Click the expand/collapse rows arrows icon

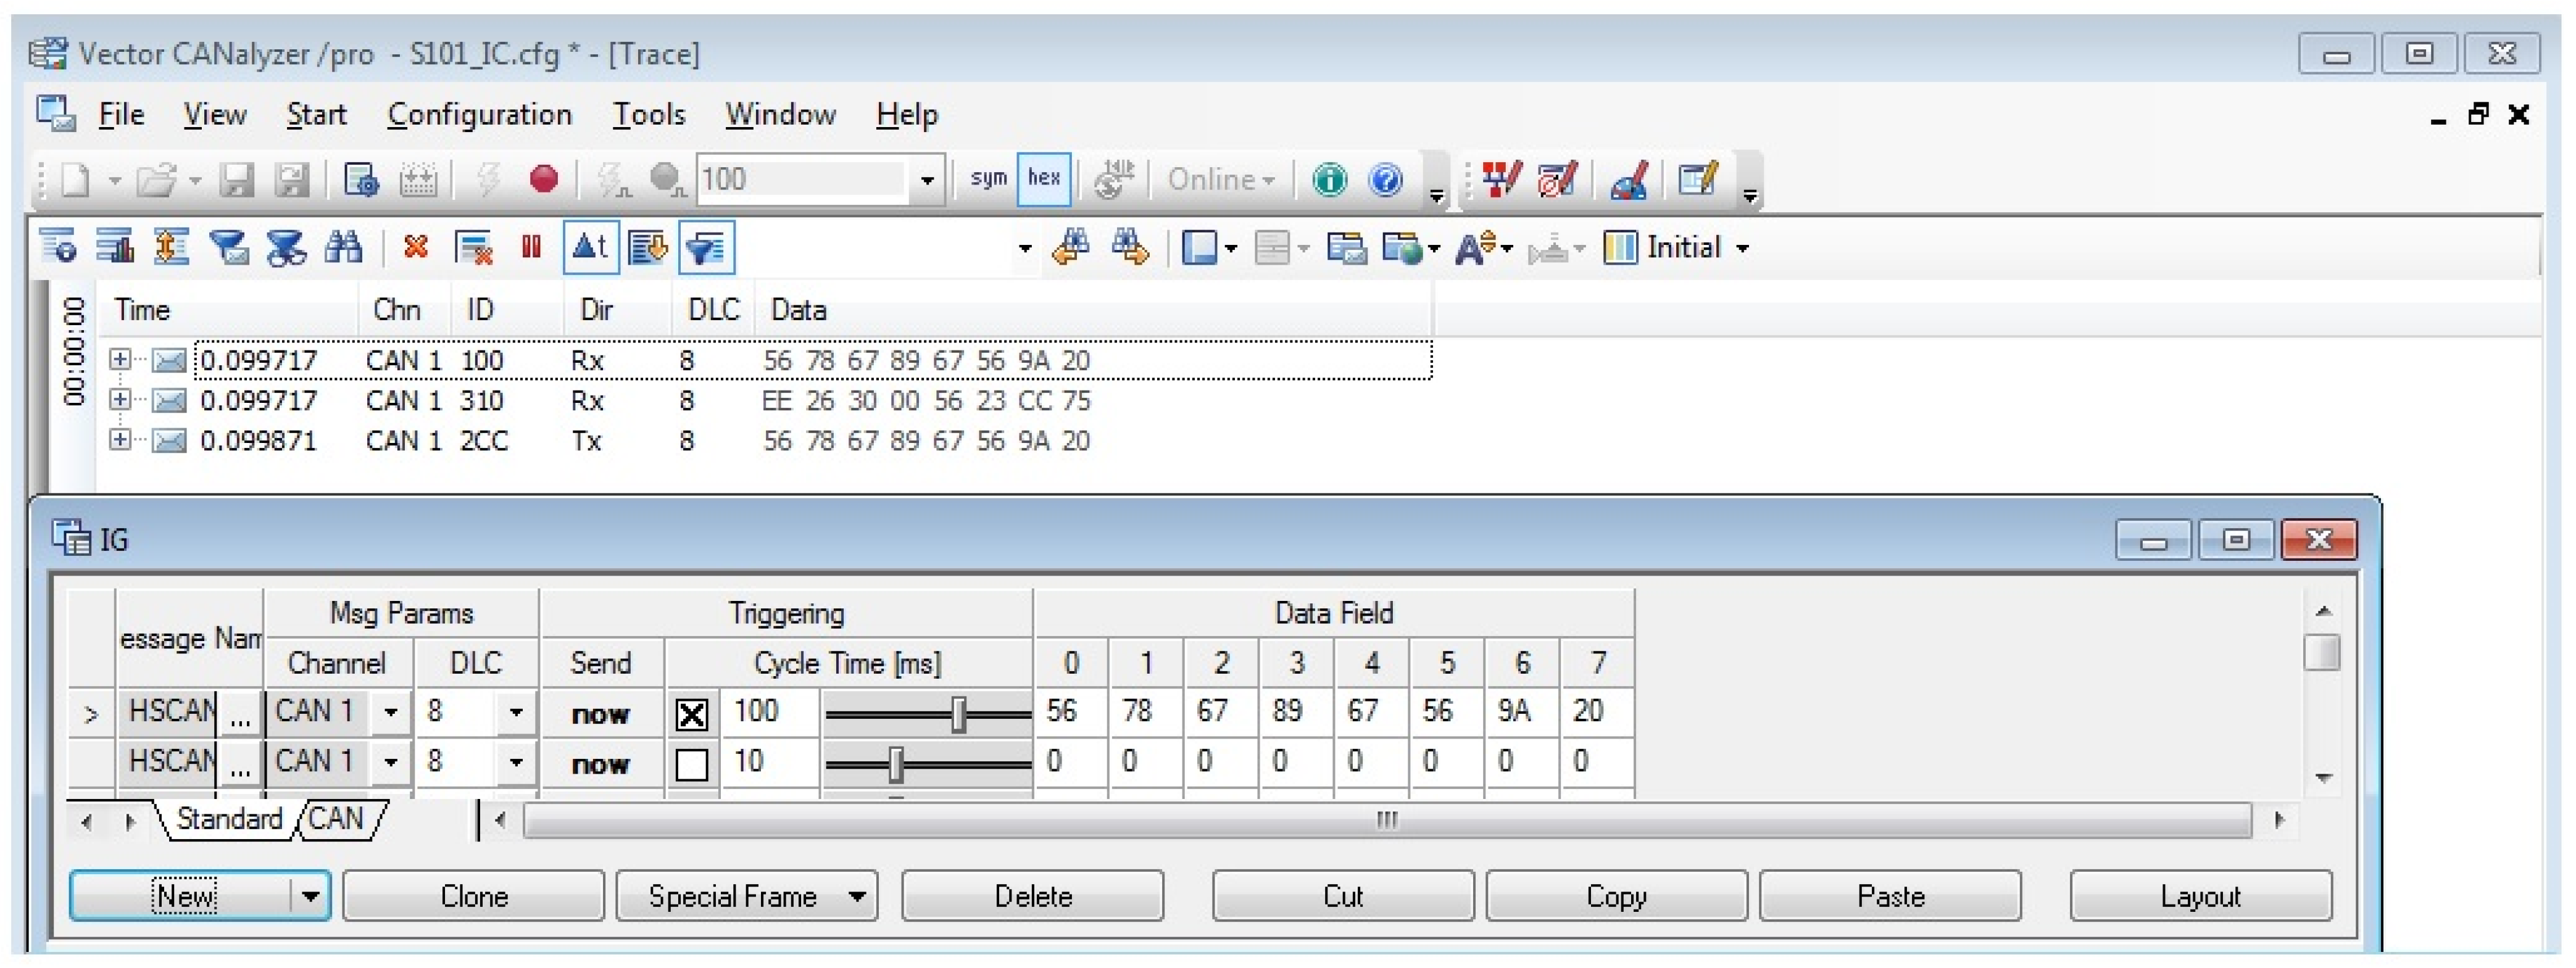(171, 247)
